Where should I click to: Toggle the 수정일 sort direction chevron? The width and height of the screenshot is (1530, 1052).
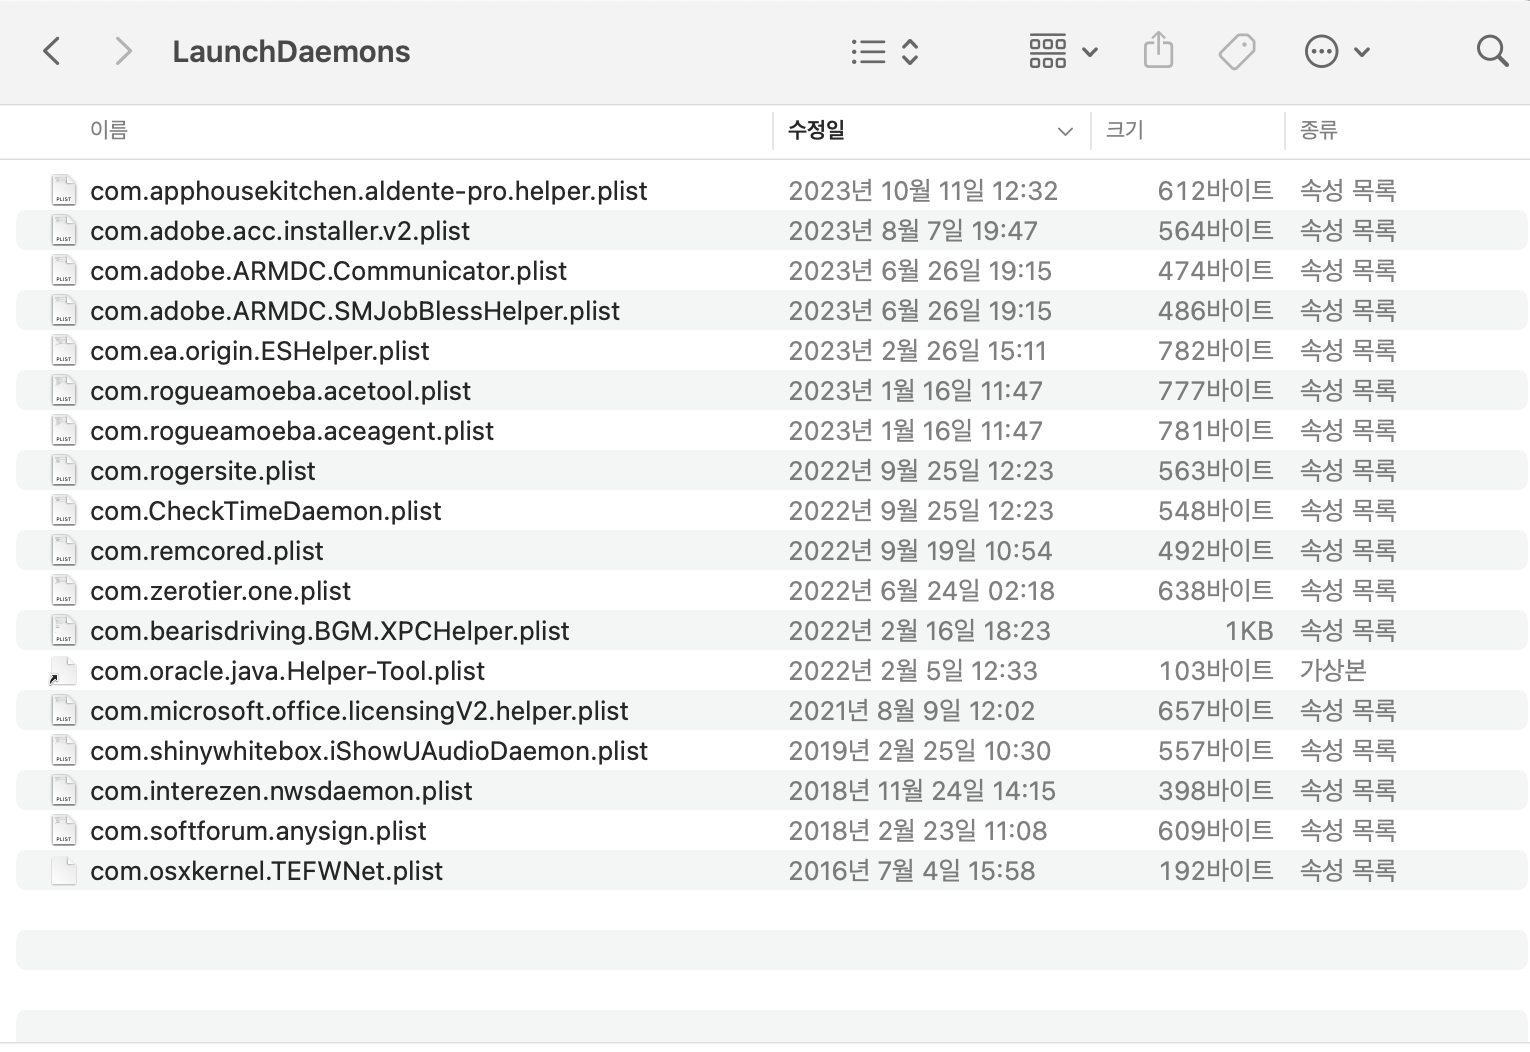pos(1065,131)
